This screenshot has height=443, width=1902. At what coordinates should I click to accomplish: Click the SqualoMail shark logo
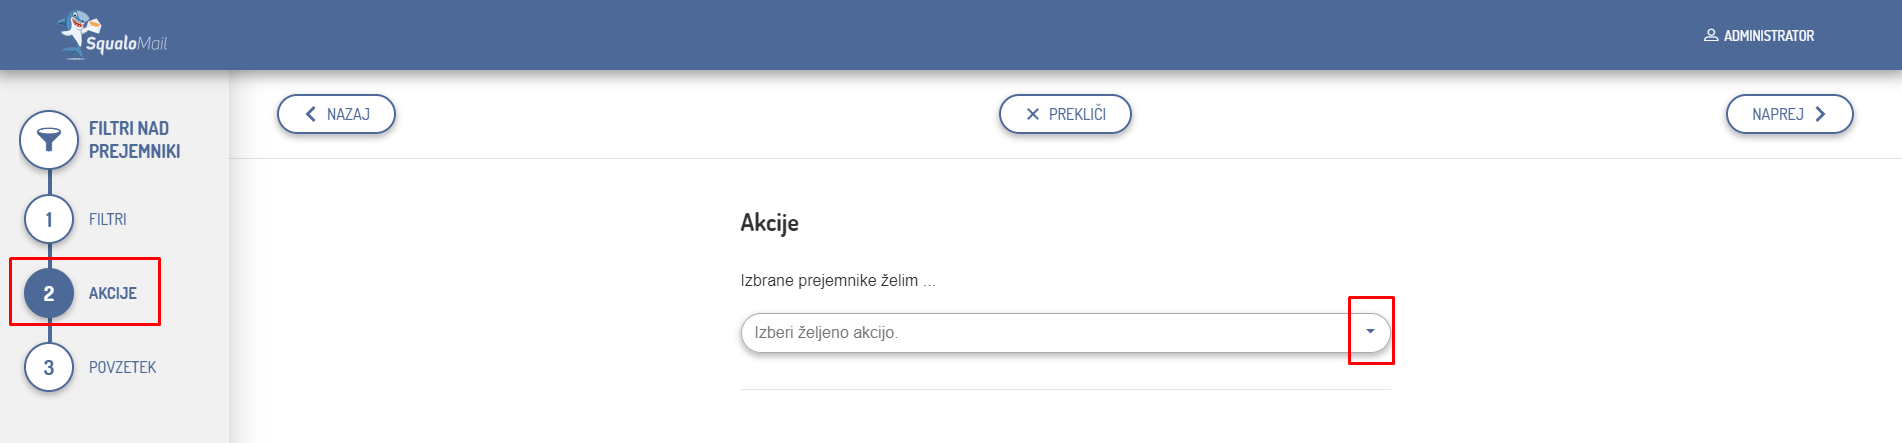[x=80, y=31]
